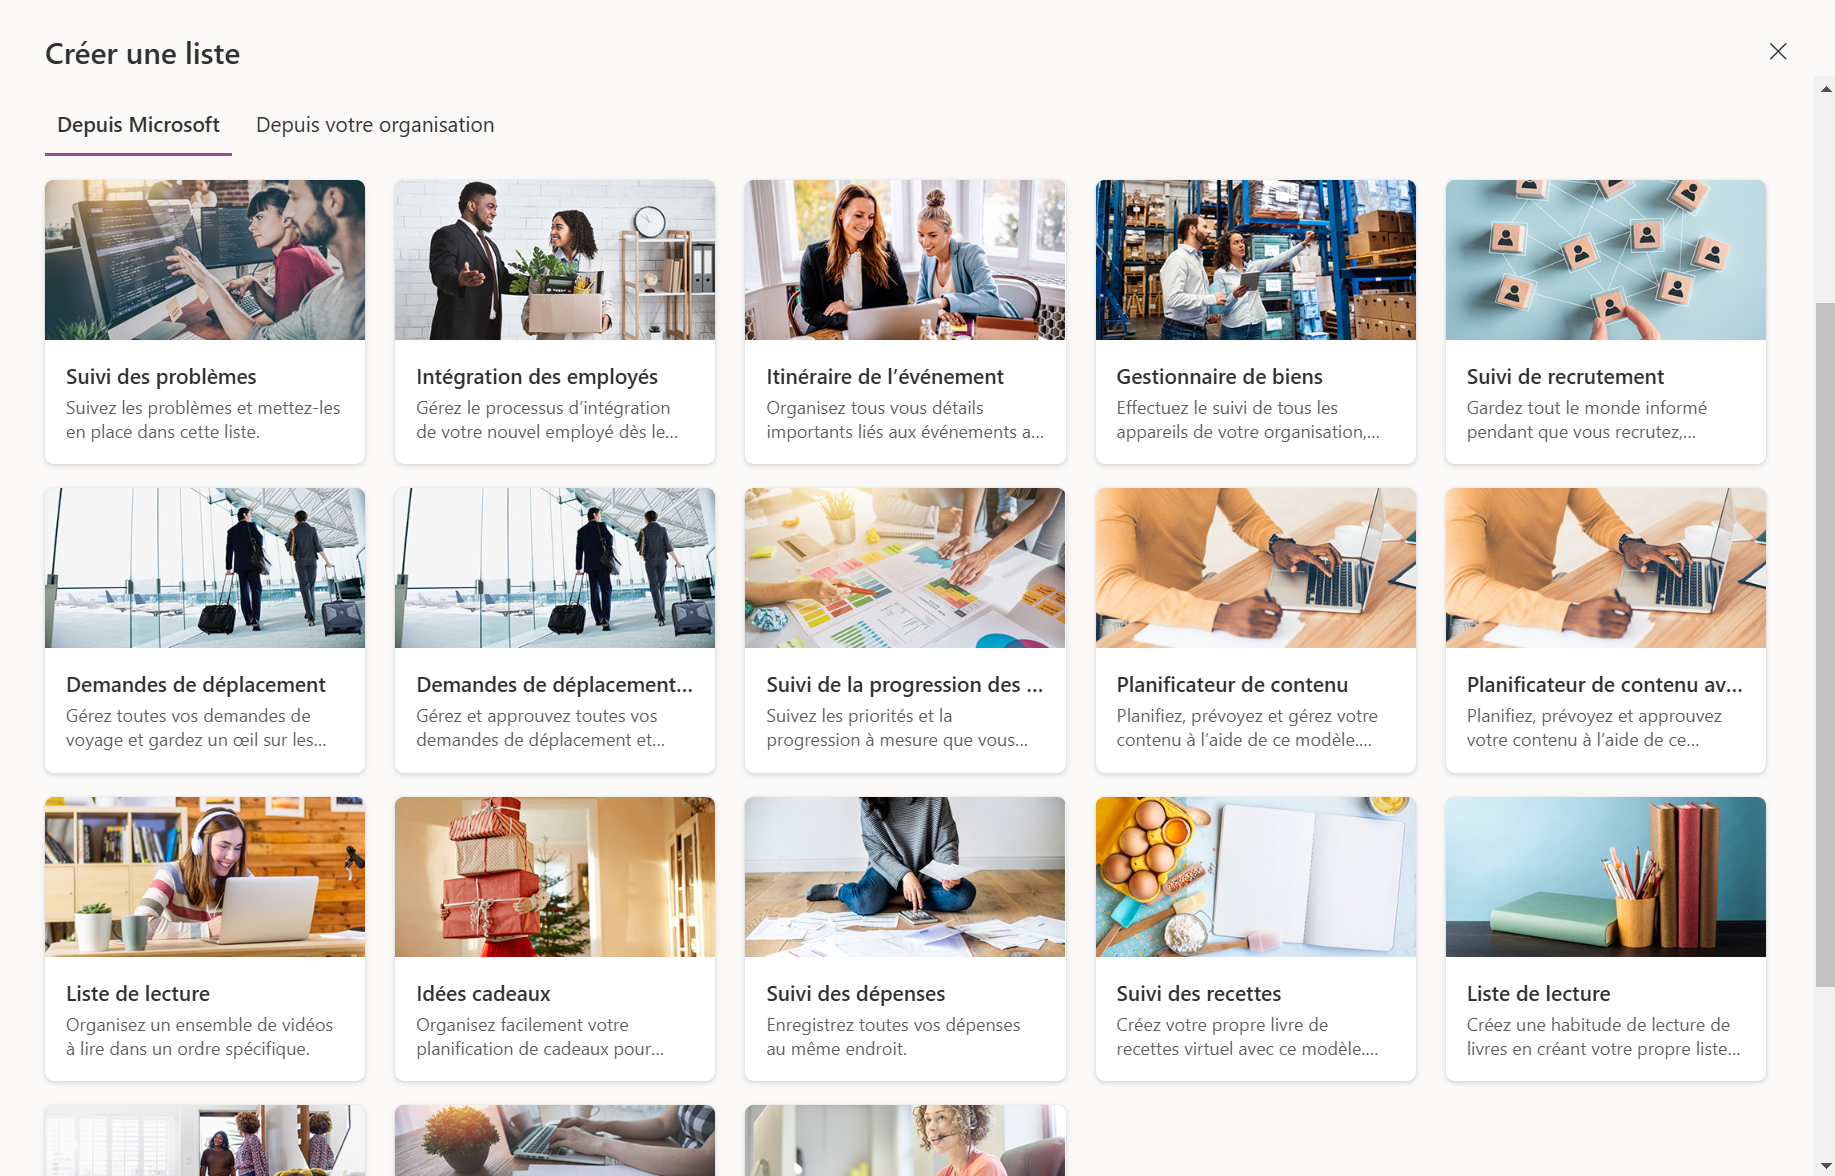Image resolution: width=1835 pixels, height=1176 pixels.
Task: Click the headphones woman image of Liste de lecture
Action: tap(205, 877)
